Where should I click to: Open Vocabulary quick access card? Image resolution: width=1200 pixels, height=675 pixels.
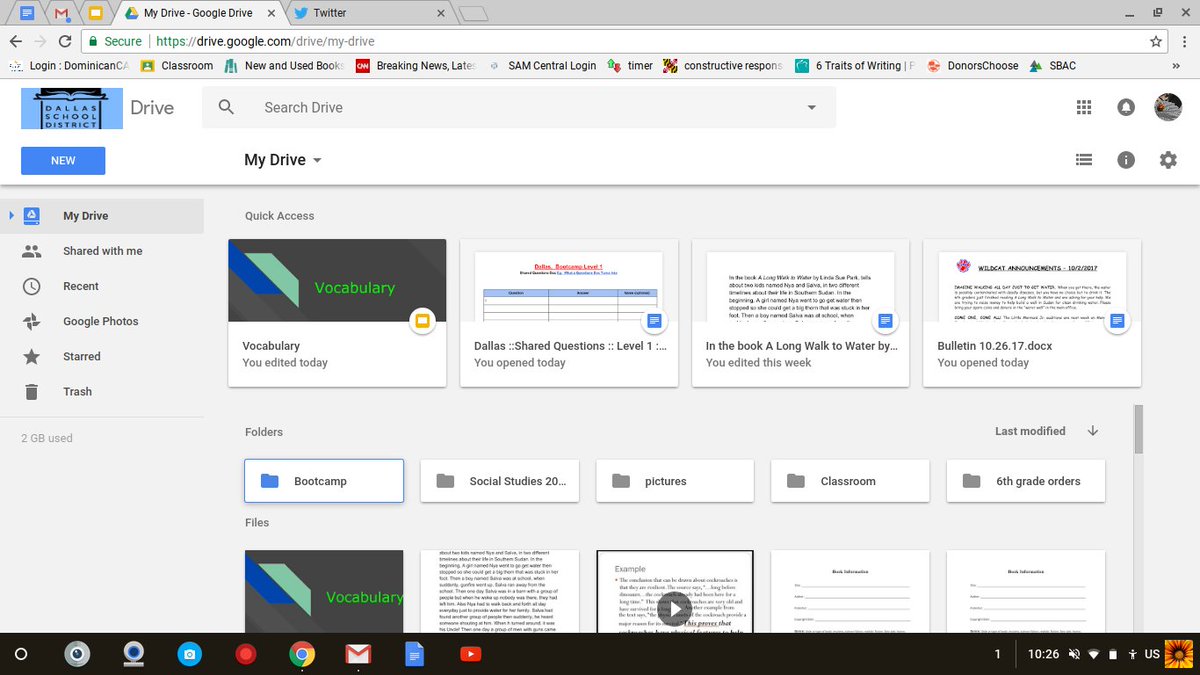tap(337, 312)
